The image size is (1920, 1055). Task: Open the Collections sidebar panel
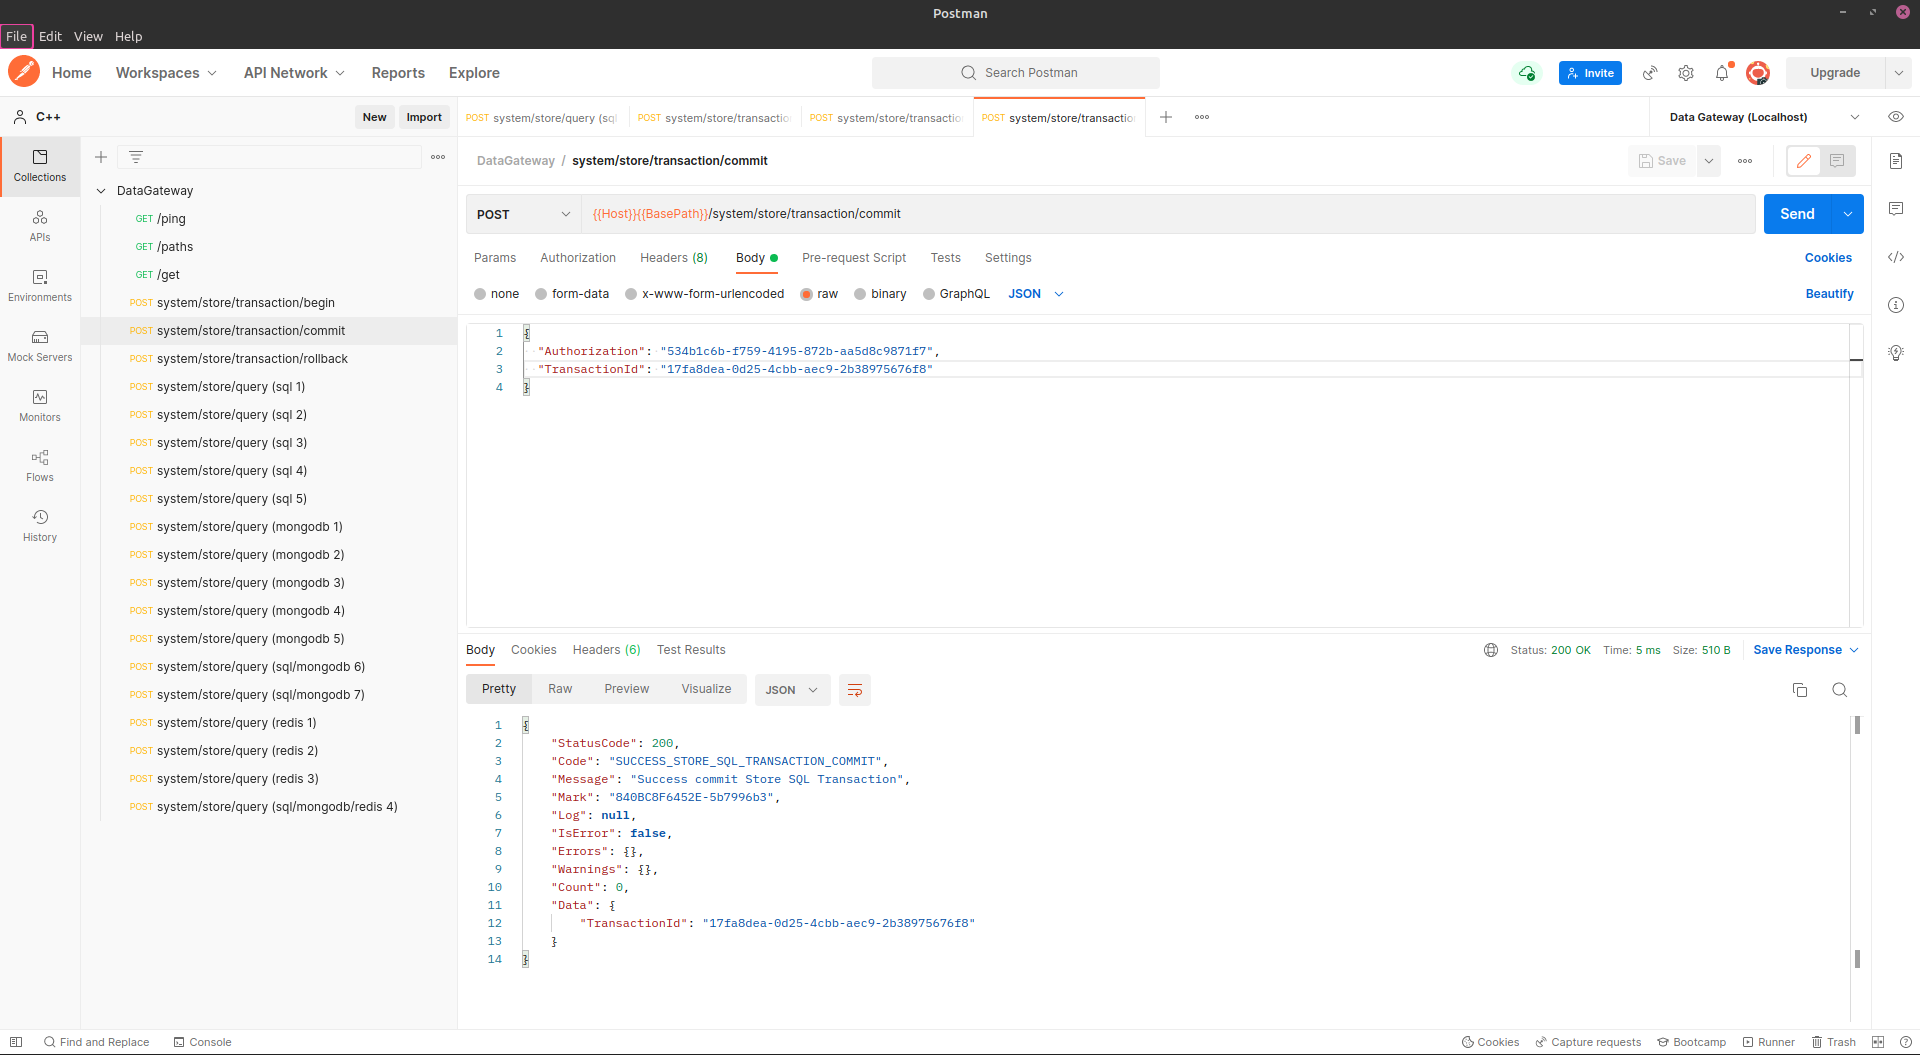point(40,166)
